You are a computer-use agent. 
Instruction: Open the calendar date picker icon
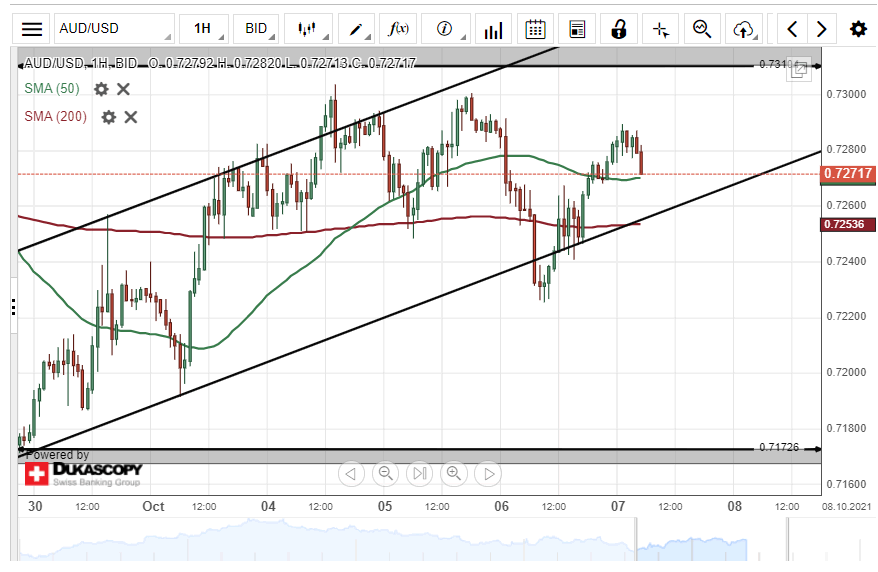[x=535, y=29]
